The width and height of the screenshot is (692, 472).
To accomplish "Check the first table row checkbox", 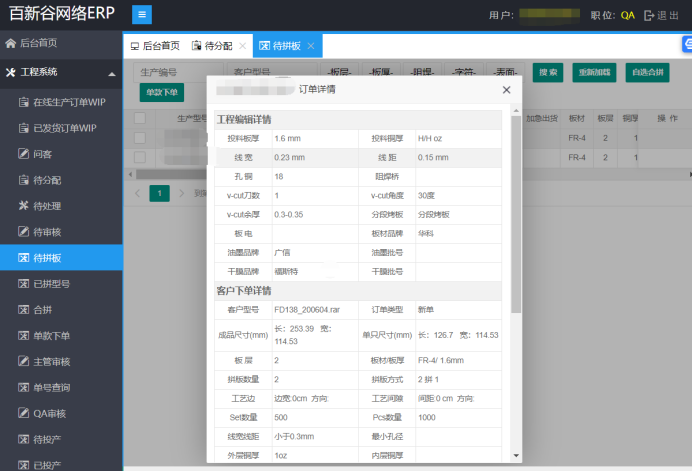I will coord(140,138).
